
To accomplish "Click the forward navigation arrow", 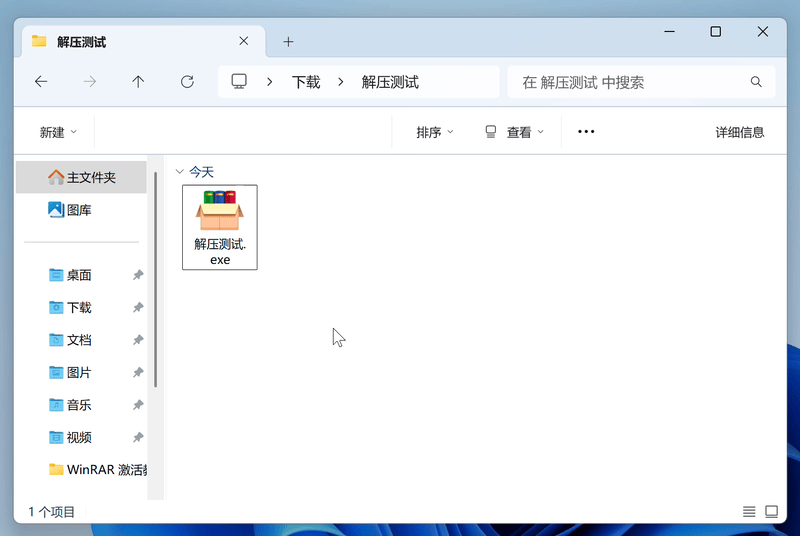I will click(x=90, y=82).
